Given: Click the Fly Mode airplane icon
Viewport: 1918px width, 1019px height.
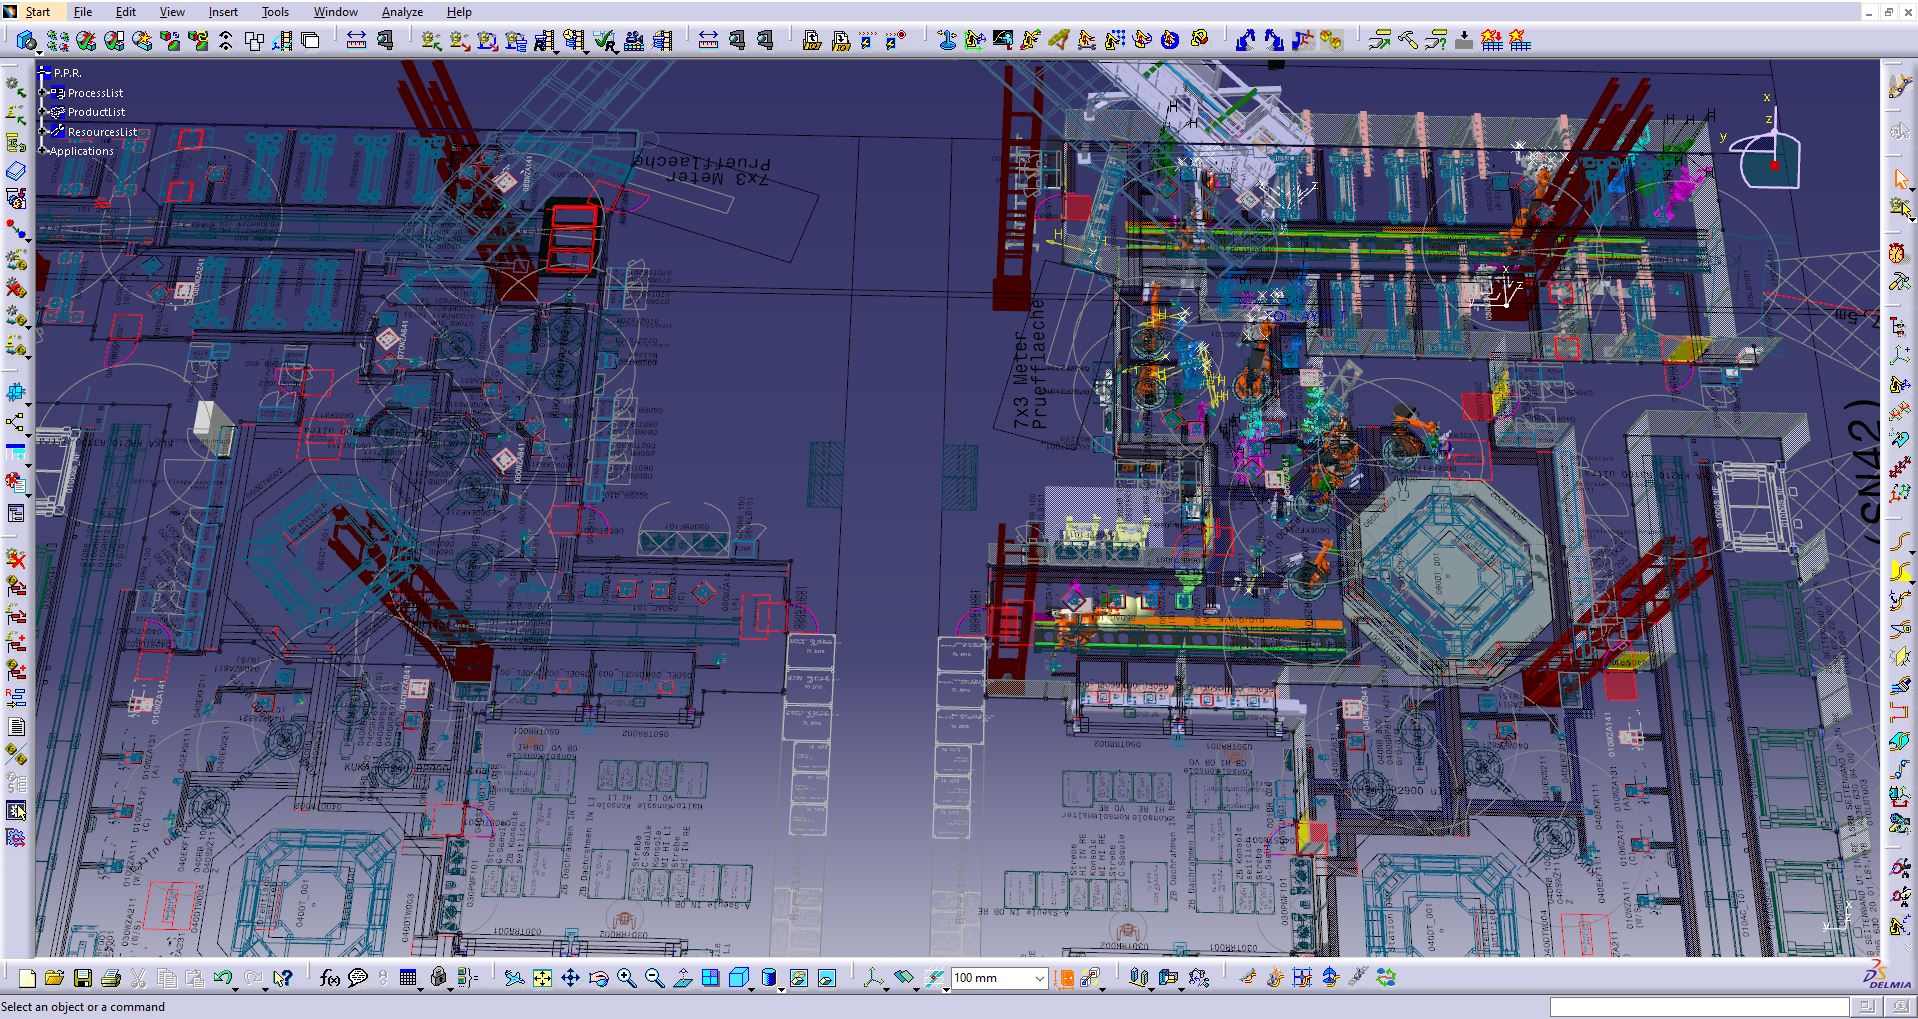Looking at the screenshot, I should click(514, 978).
